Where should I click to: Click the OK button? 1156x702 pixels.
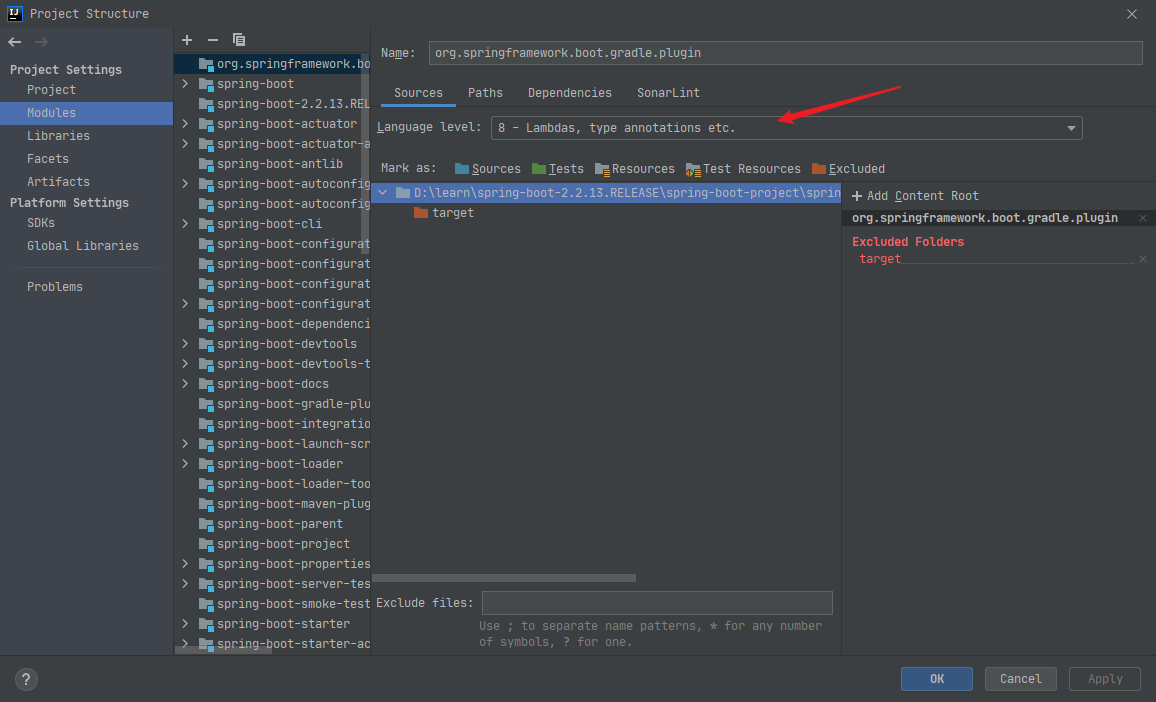(x=936, y=678)
